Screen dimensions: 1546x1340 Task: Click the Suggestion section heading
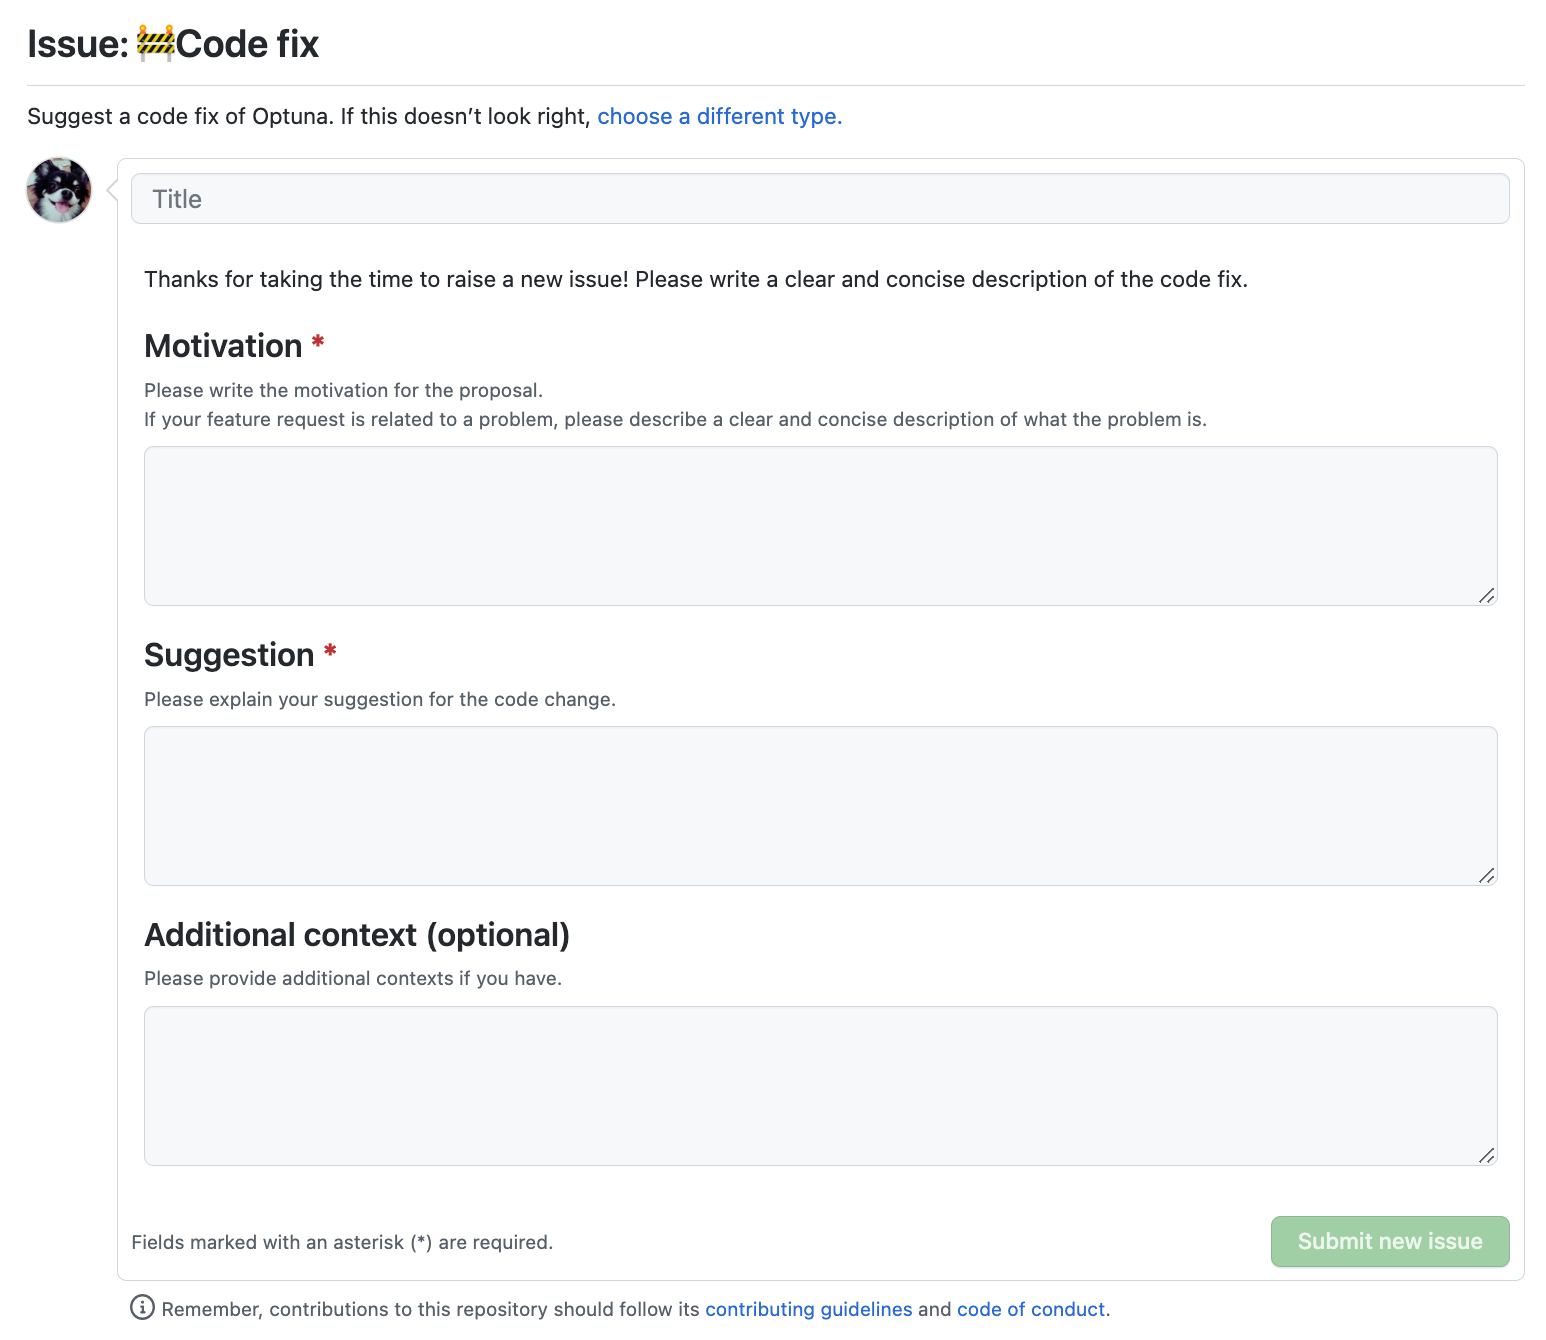point(229,655)
